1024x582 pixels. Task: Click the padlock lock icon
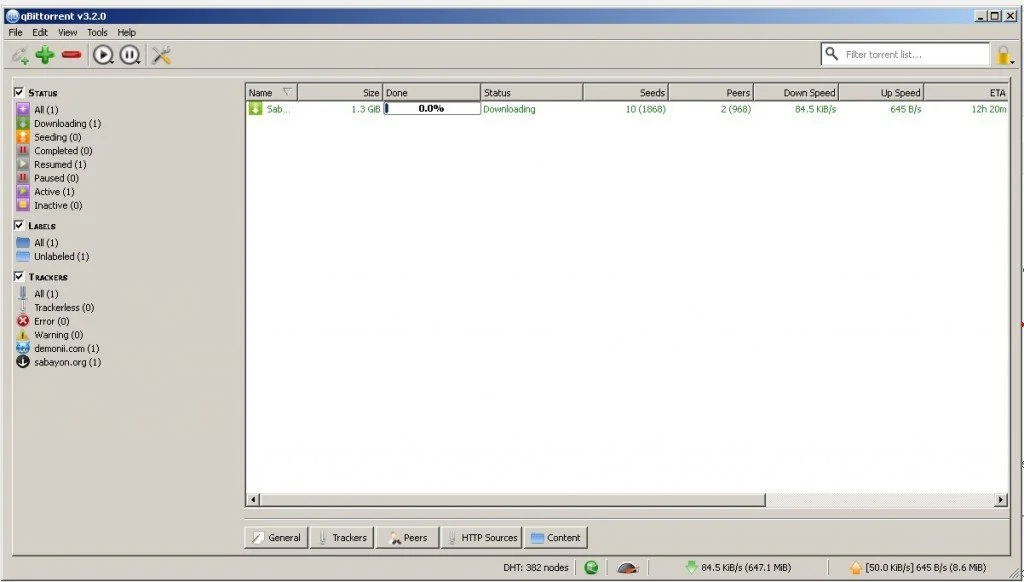pyautogui.click(x=1004, y=55)
